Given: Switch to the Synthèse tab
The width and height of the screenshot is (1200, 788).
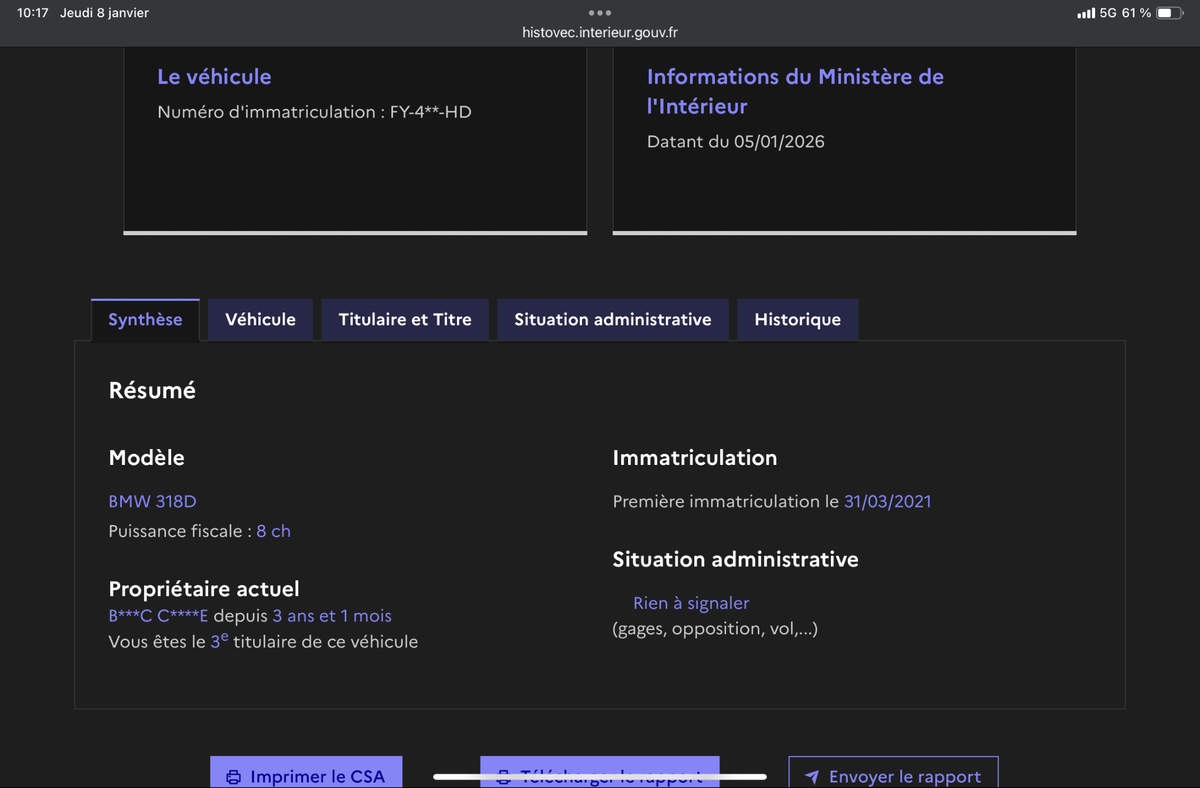Looking at the screenshot, I should coord(145,320).
